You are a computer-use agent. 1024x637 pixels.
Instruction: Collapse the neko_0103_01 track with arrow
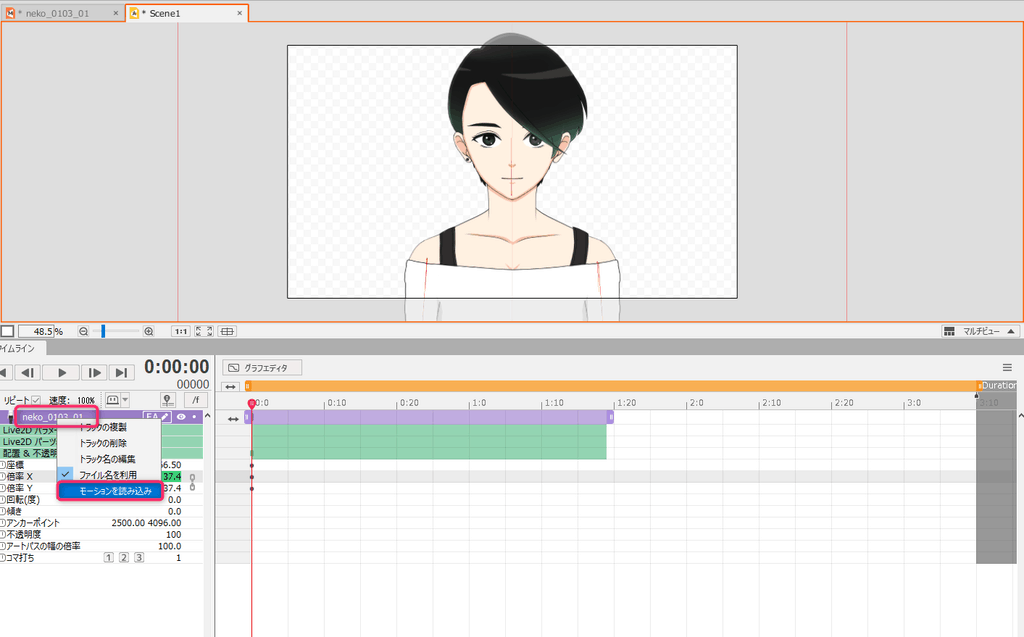pyautogui.click(x=12, y=416)
